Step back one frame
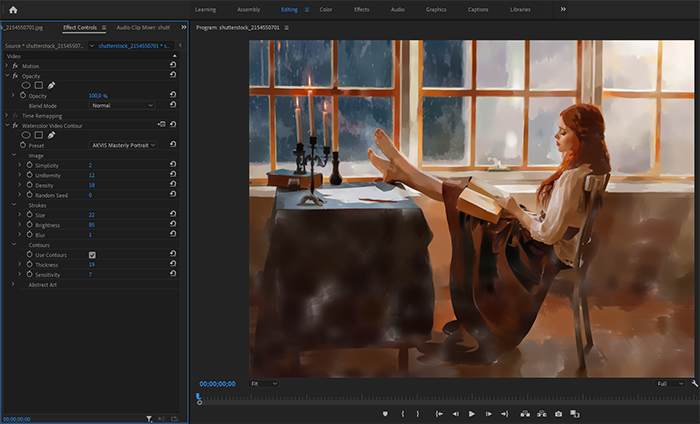 pos(456,414)
